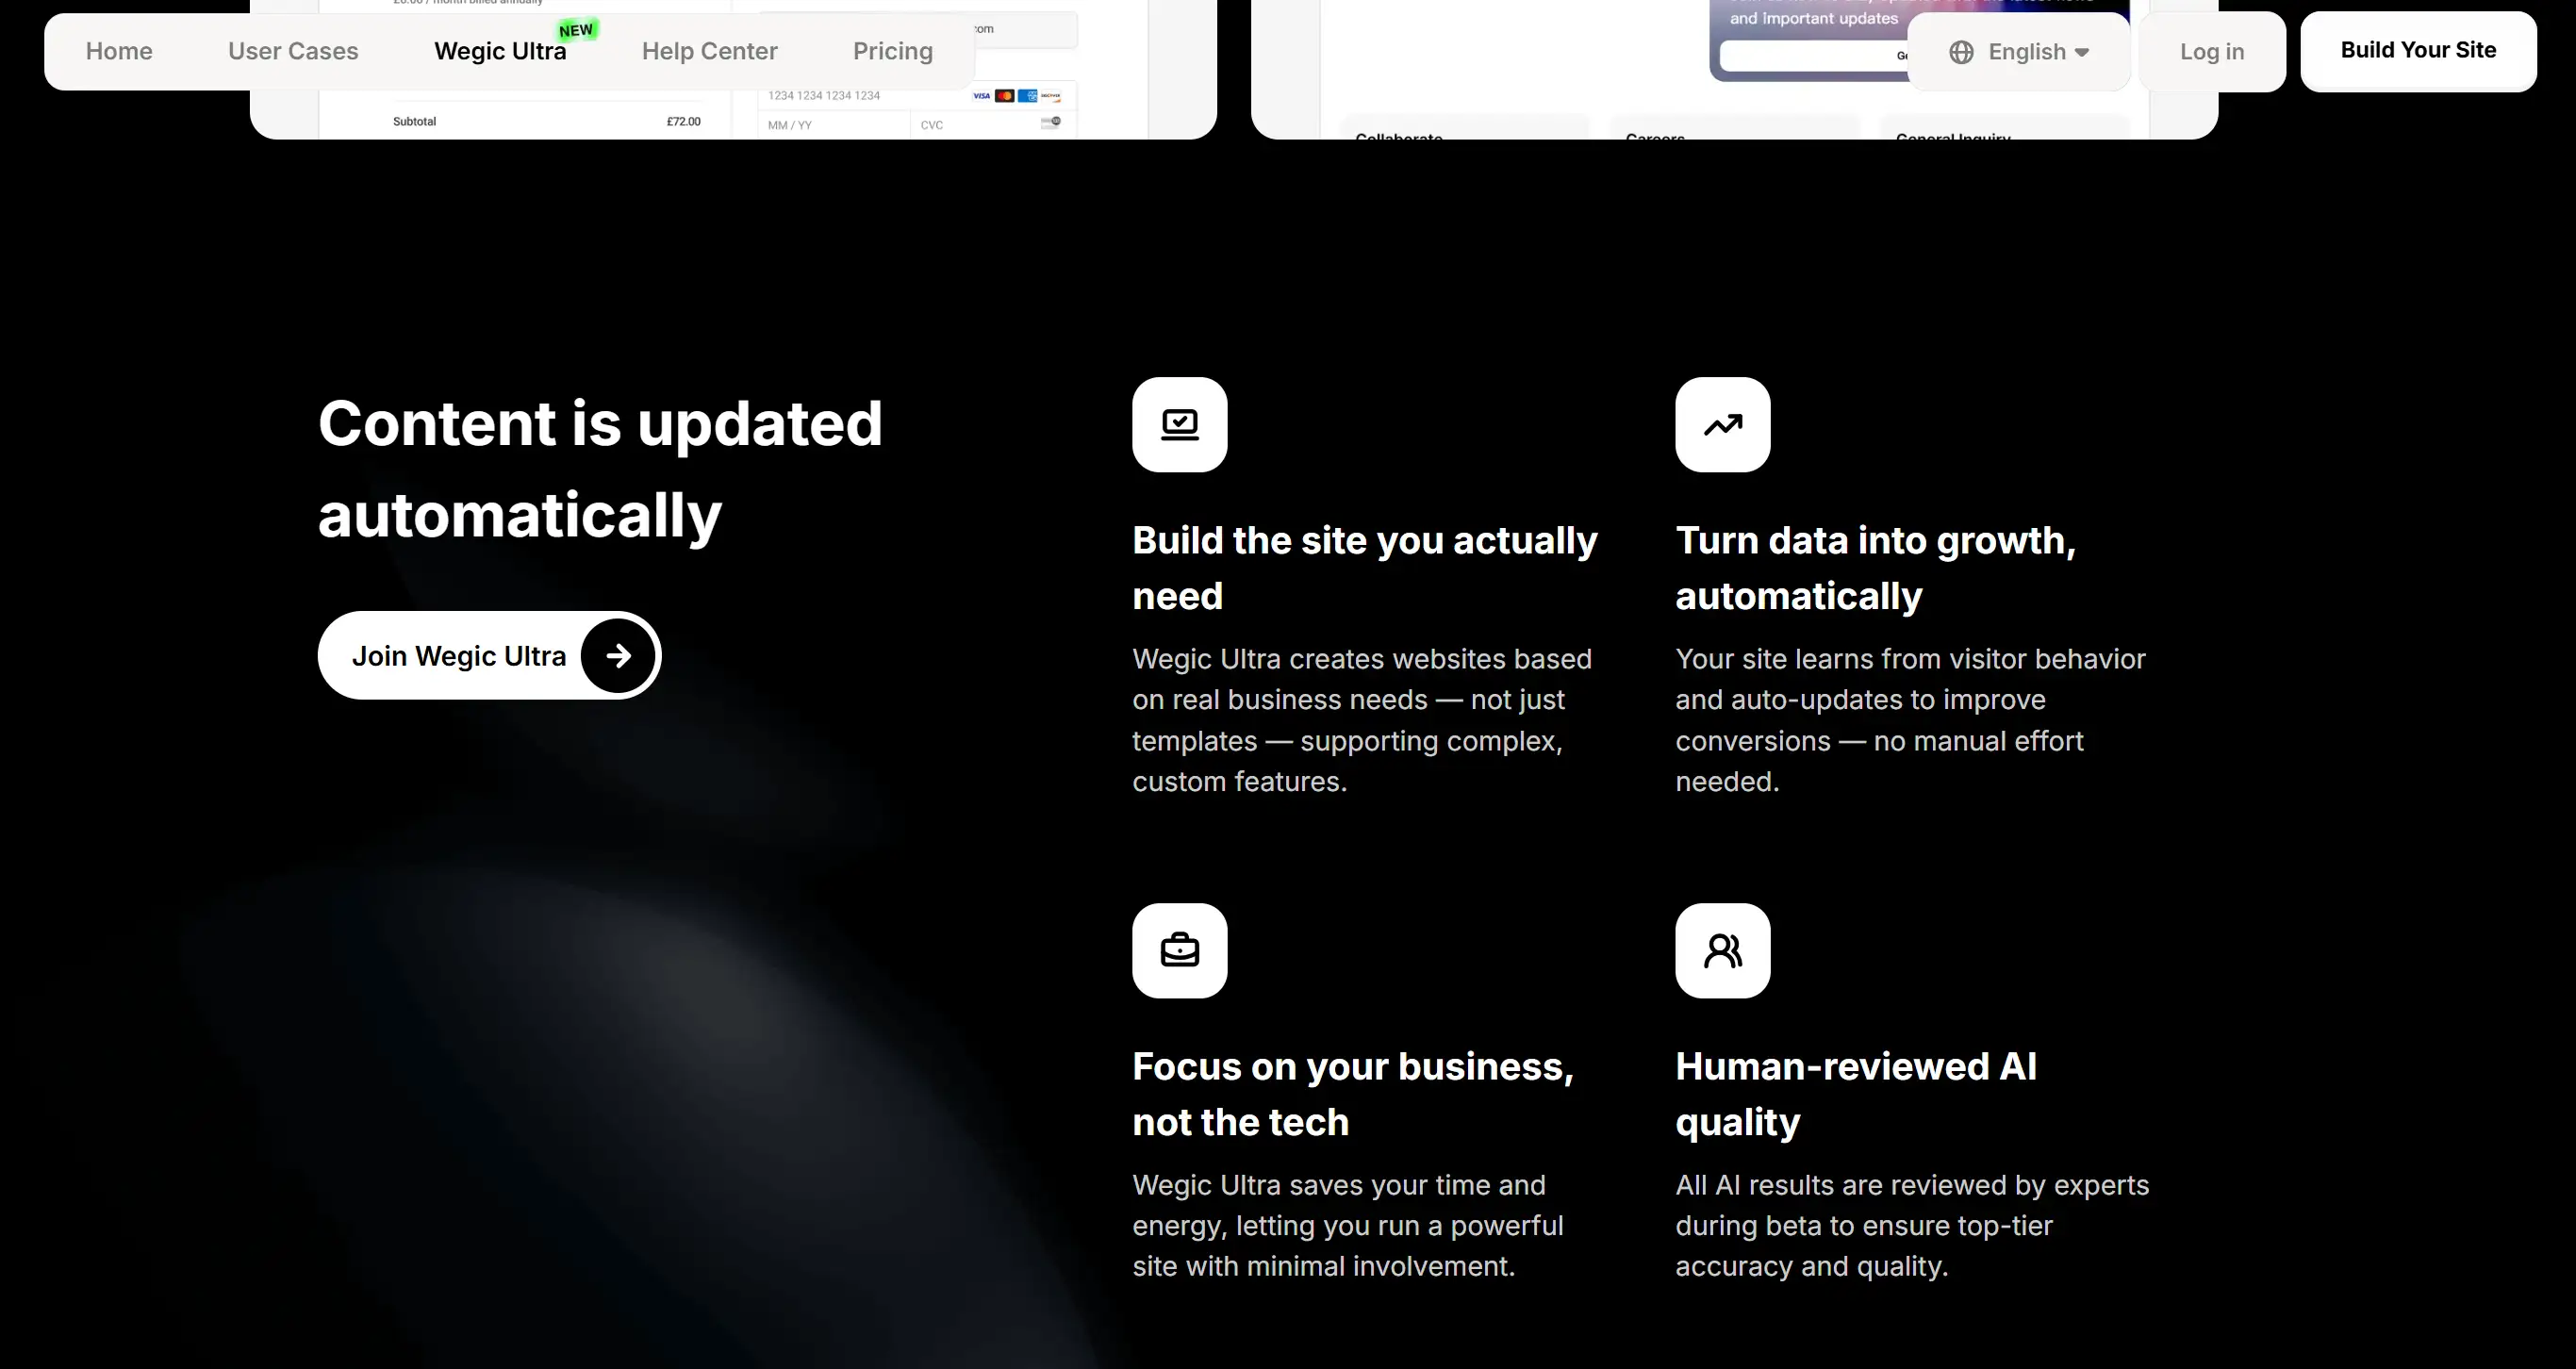
Task: Select Wegic Ultra in the navigation bar
Action: coord(500,51)
